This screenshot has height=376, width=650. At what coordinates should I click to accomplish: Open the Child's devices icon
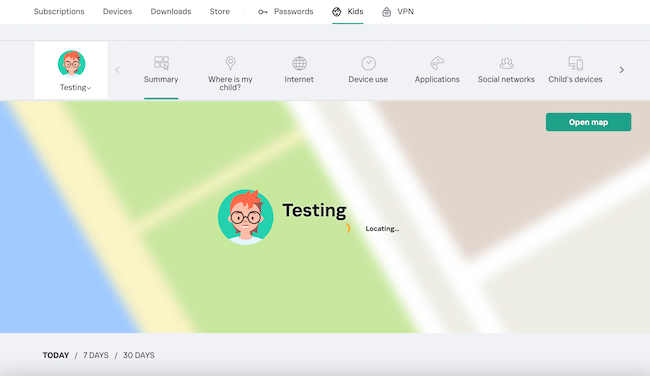(x=575, y=63)
